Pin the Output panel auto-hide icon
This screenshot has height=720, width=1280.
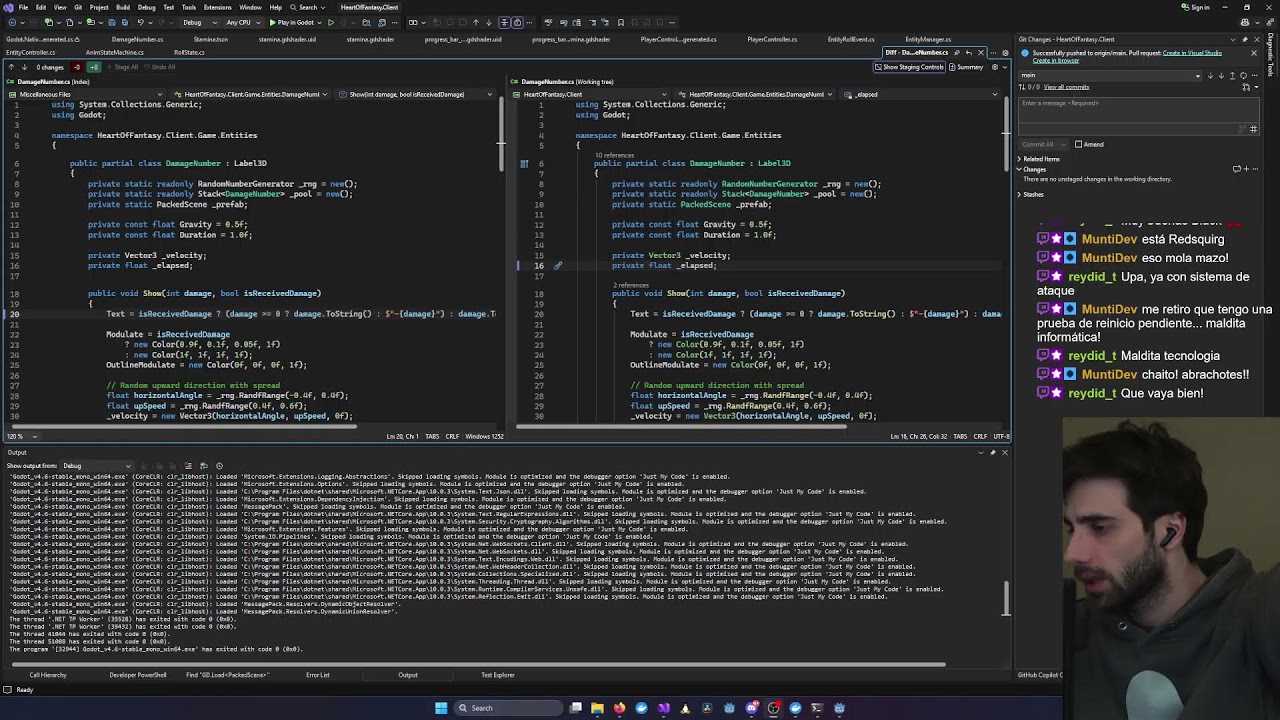[x=992, y=453]
